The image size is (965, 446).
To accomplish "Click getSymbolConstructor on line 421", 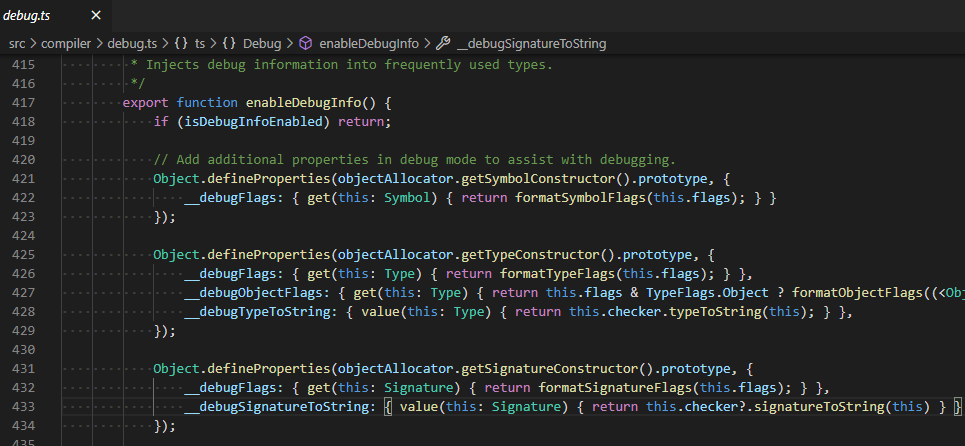I will [539, 179].
